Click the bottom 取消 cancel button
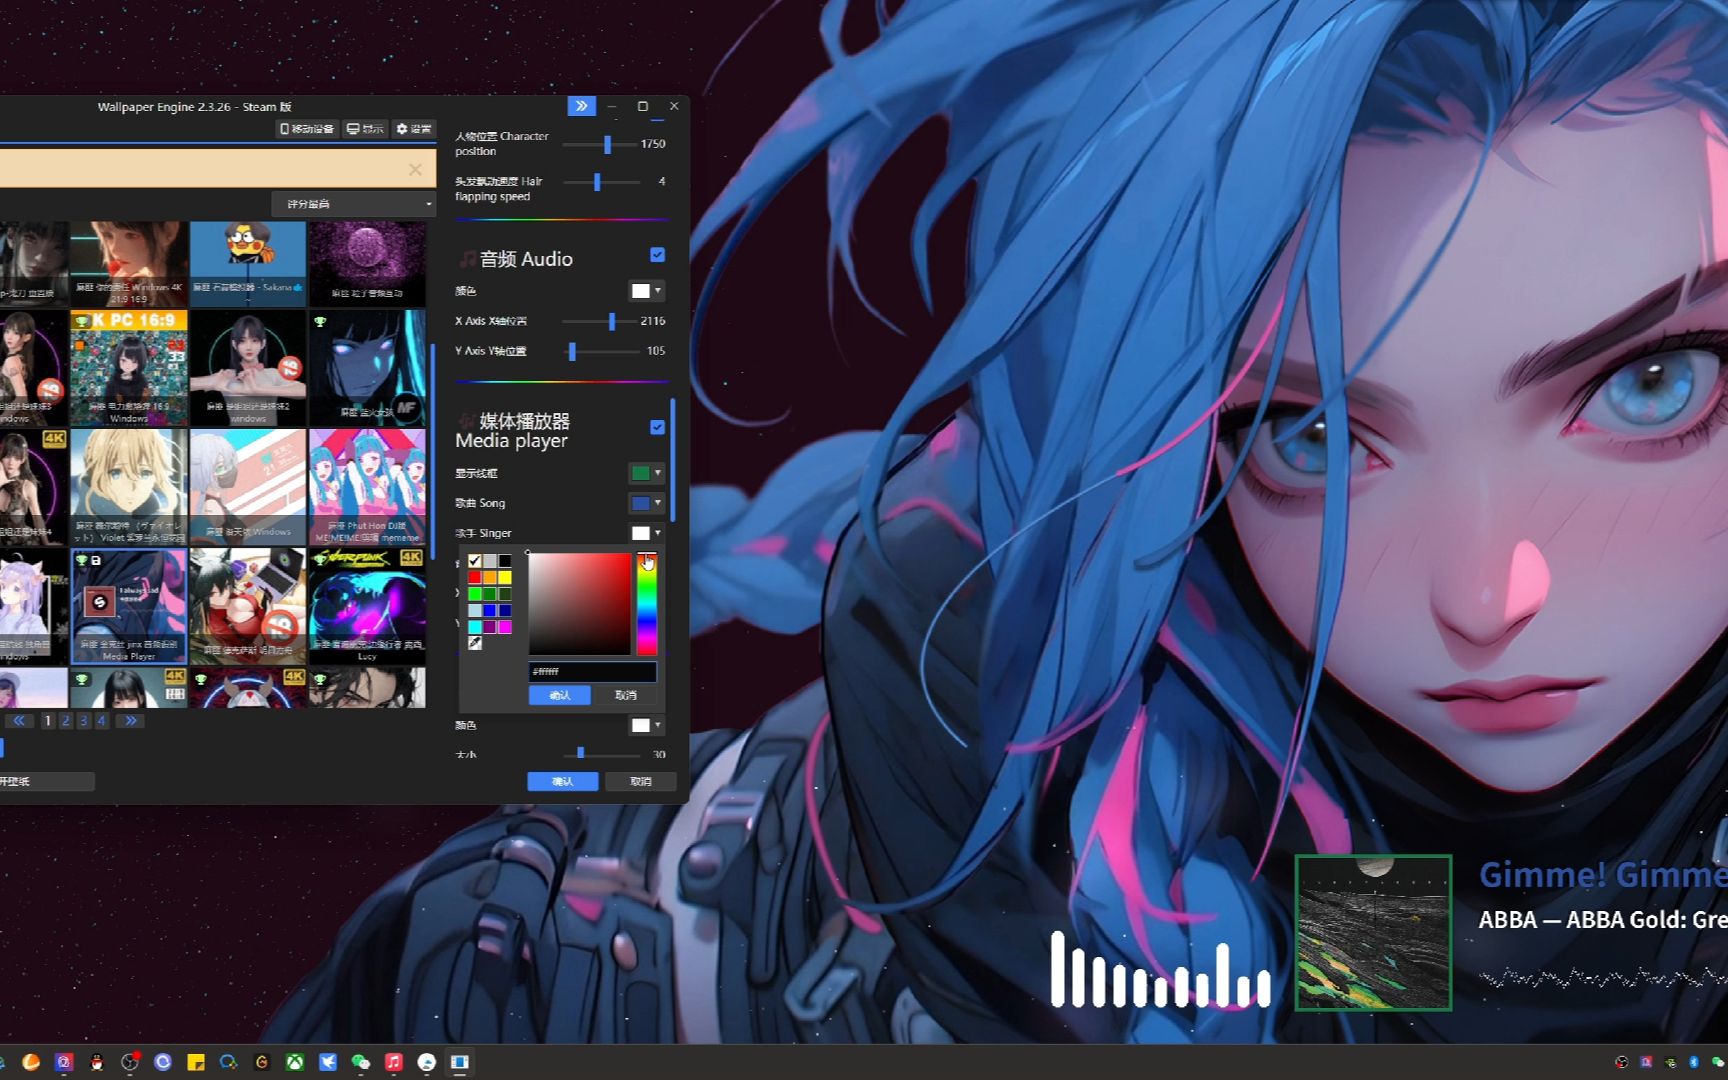The image size is (1728, 1080). tap(641, 782)
